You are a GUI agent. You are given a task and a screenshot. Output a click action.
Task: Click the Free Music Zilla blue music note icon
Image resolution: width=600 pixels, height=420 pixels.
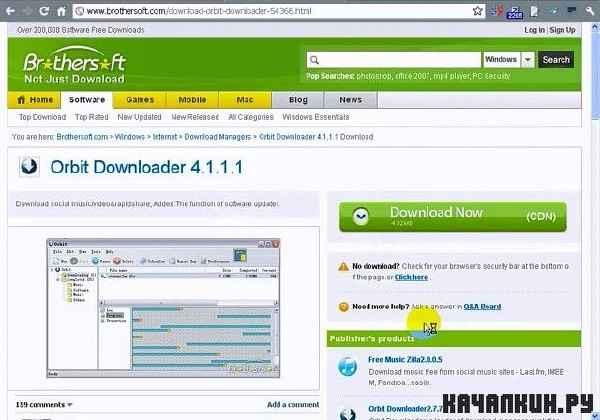pyautogui.click(x=348, y=366)
